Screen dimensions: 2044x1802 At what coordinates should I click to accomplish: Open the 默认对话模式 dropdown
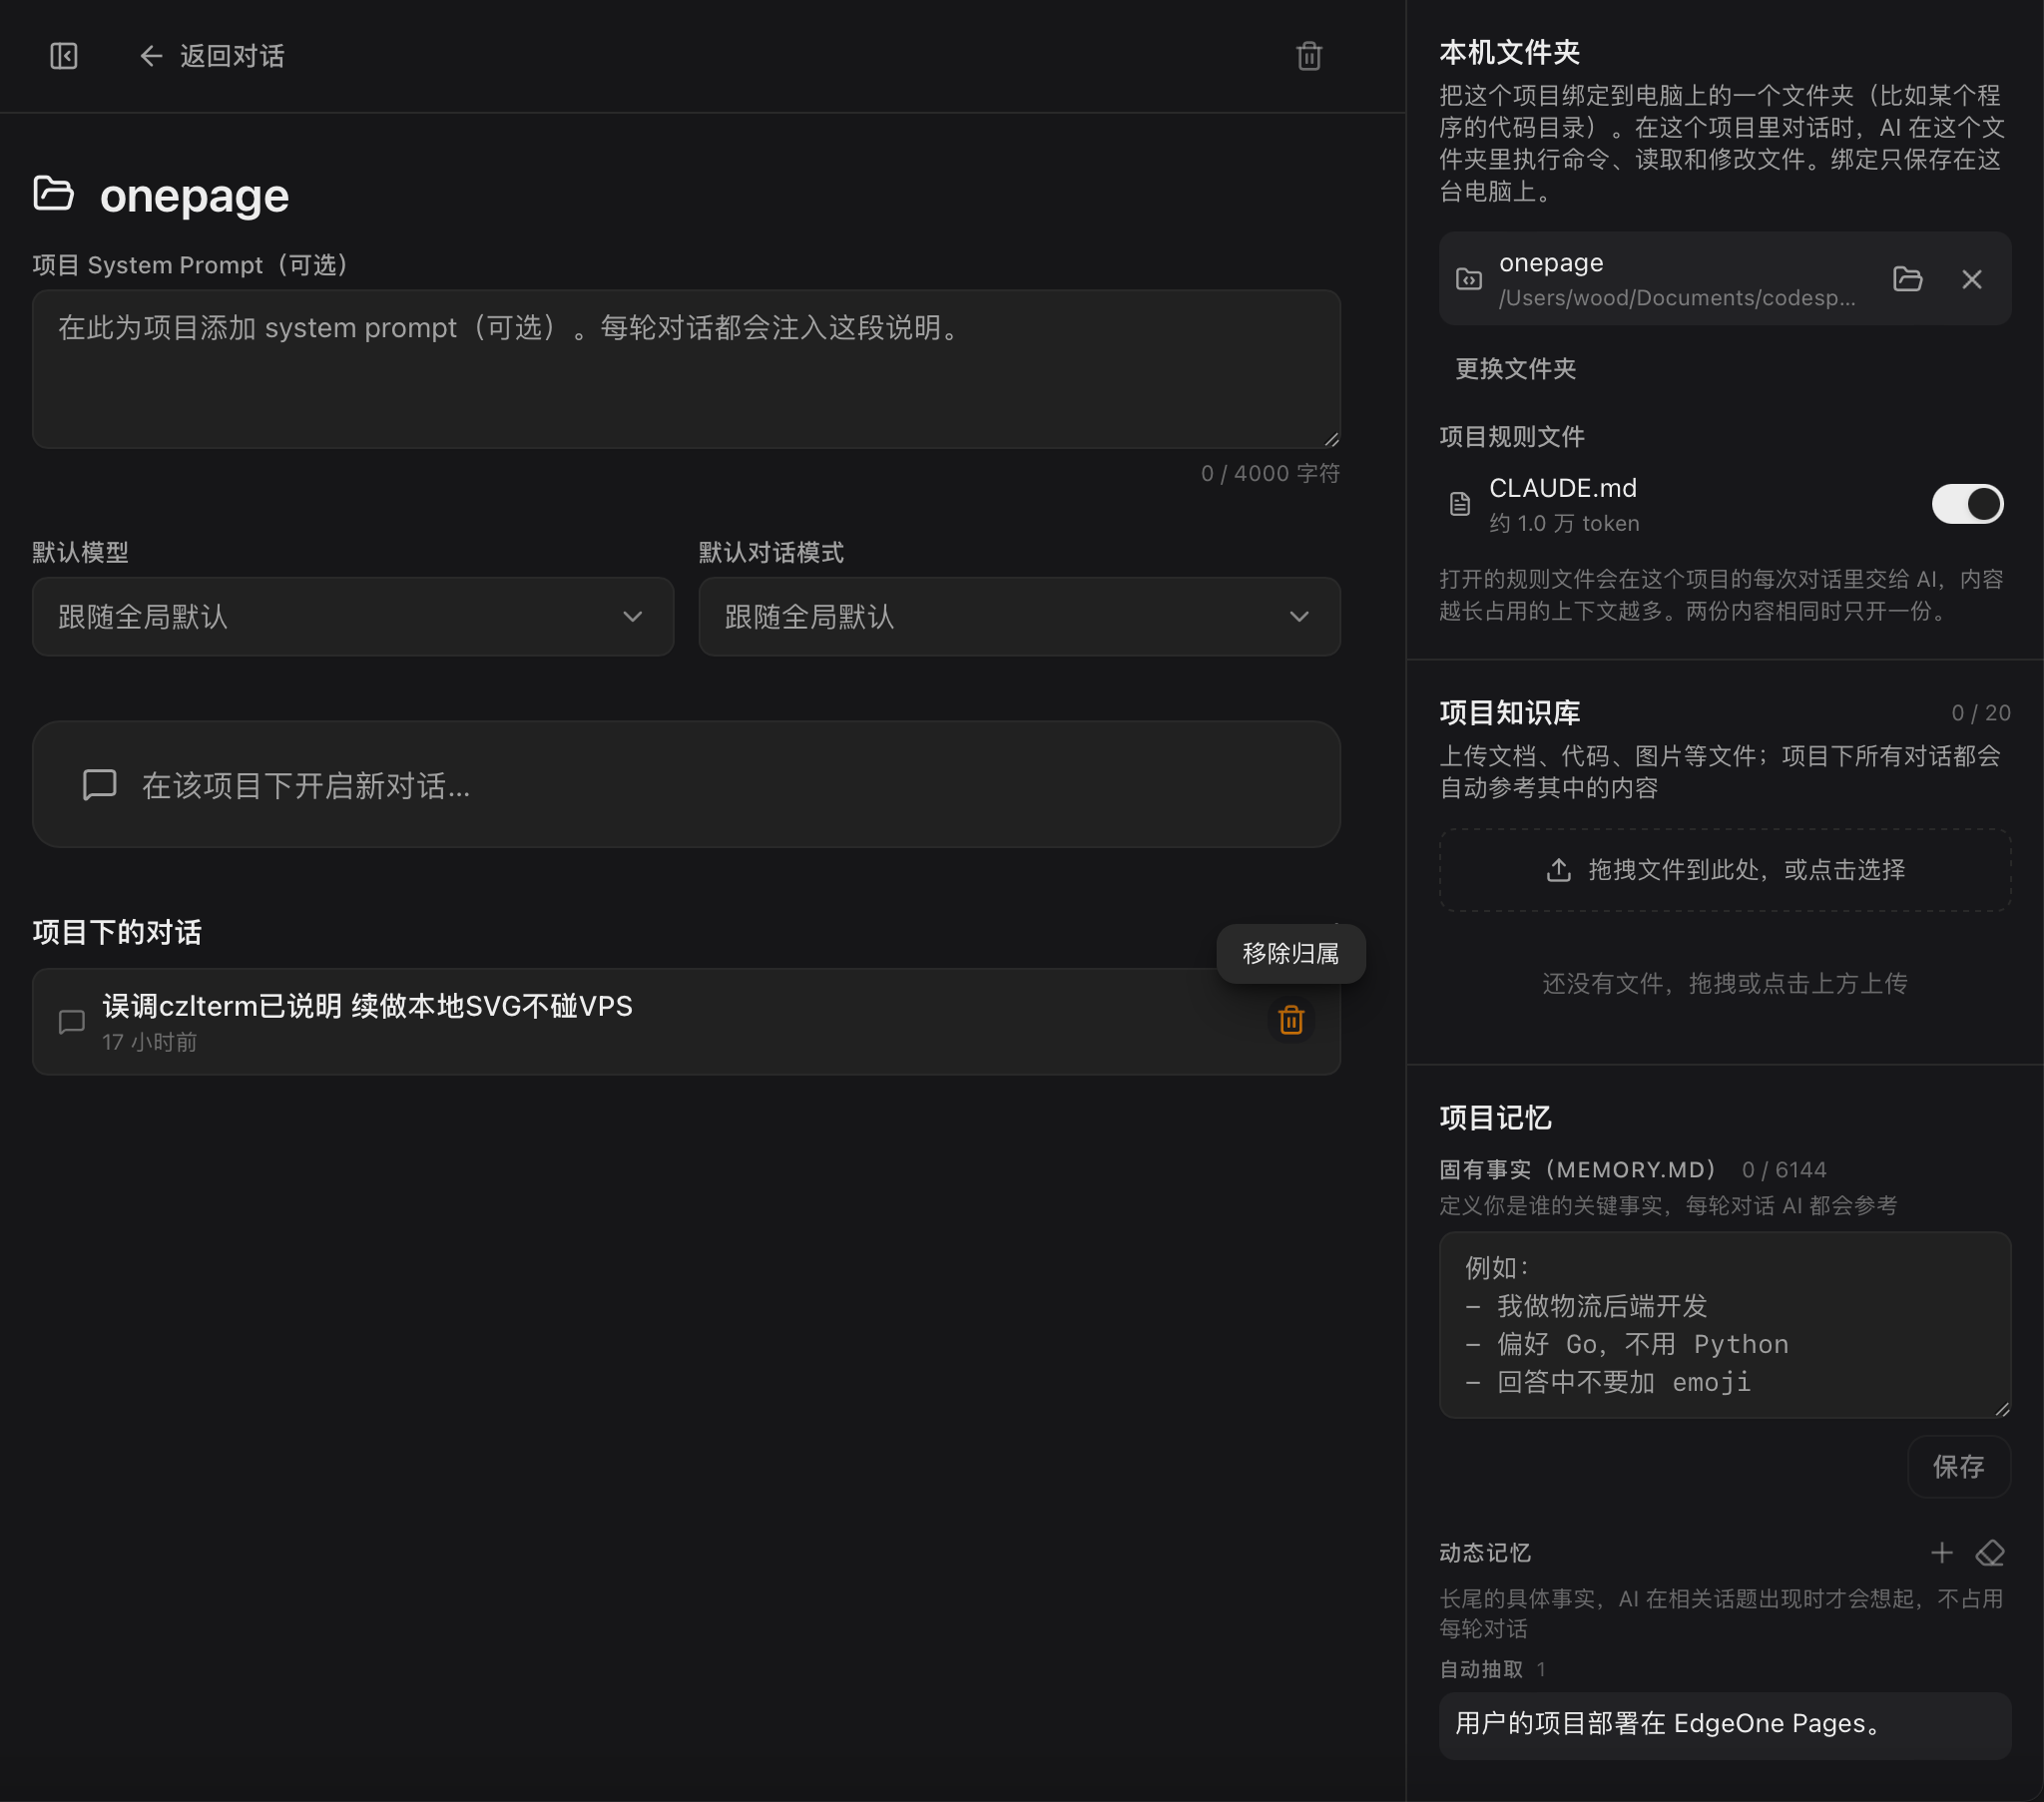pyautogui.click(x=1019, y=617)
